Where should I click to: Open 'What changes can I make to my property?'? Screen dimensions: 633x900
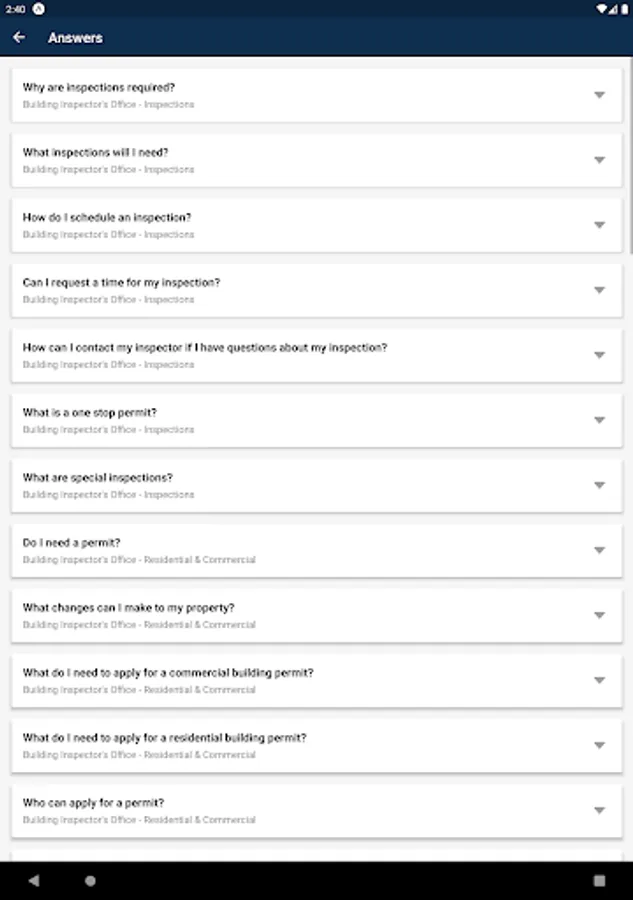click(129, 608)
